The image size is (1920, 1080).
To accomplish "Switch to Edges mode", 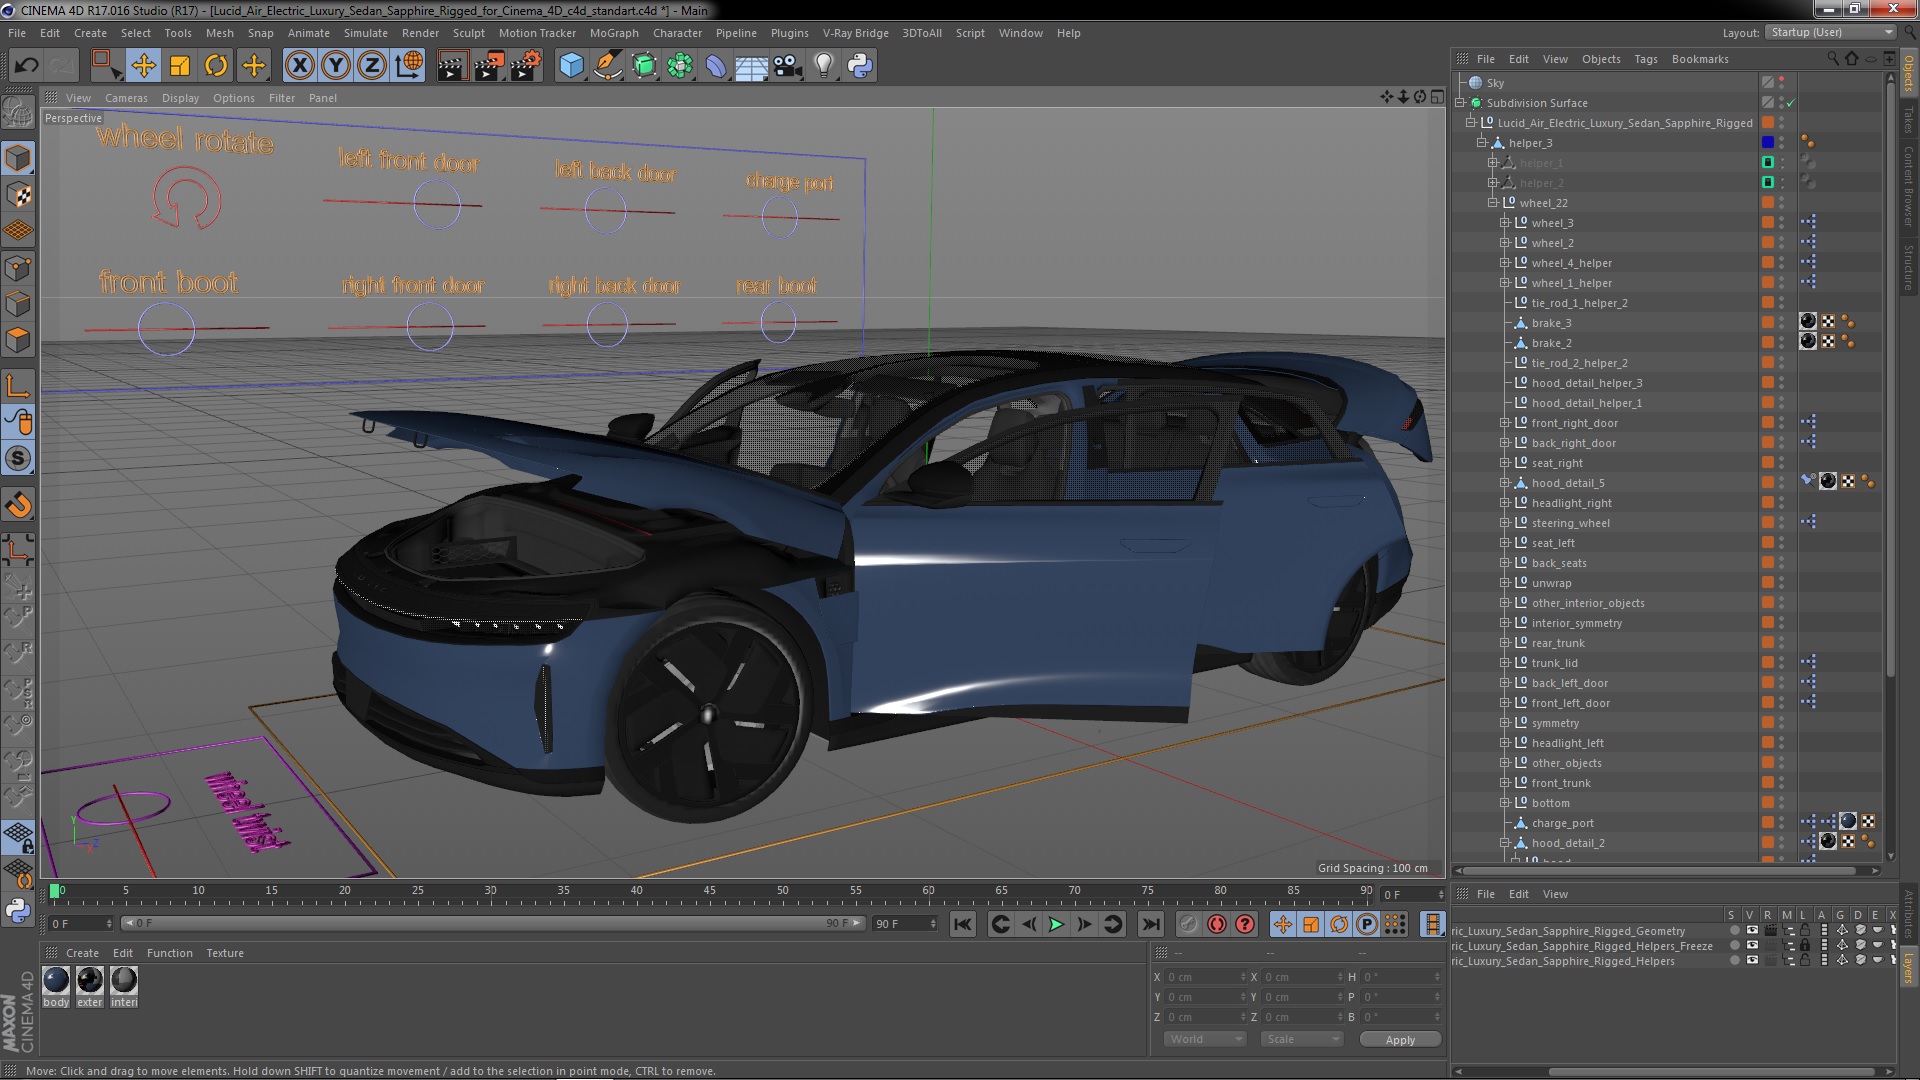I will point(18,304).
